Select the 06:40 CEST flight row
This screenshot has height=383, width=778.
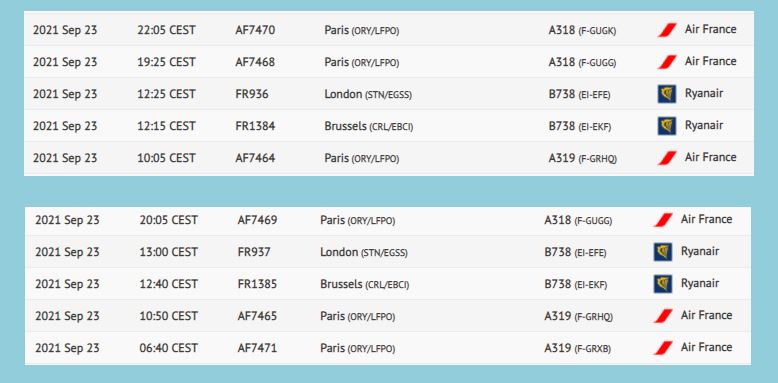(x=388, y=348)
